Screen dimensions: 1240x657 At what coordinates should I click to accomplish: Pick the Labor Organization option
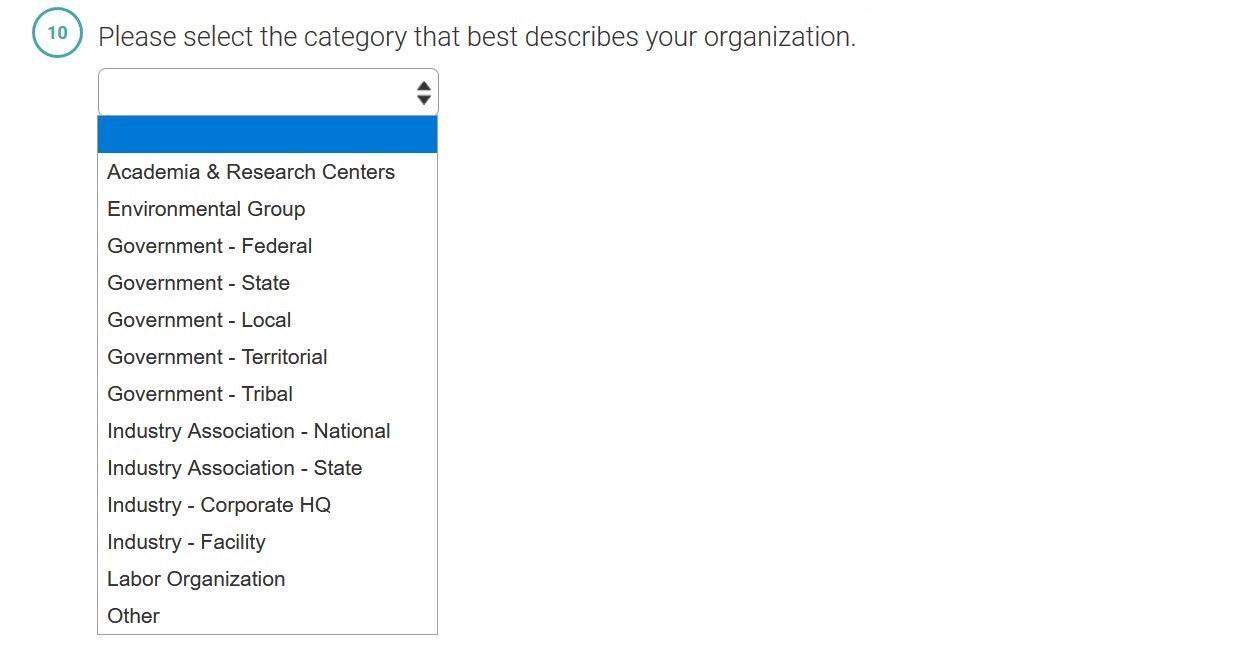point(196,579)
